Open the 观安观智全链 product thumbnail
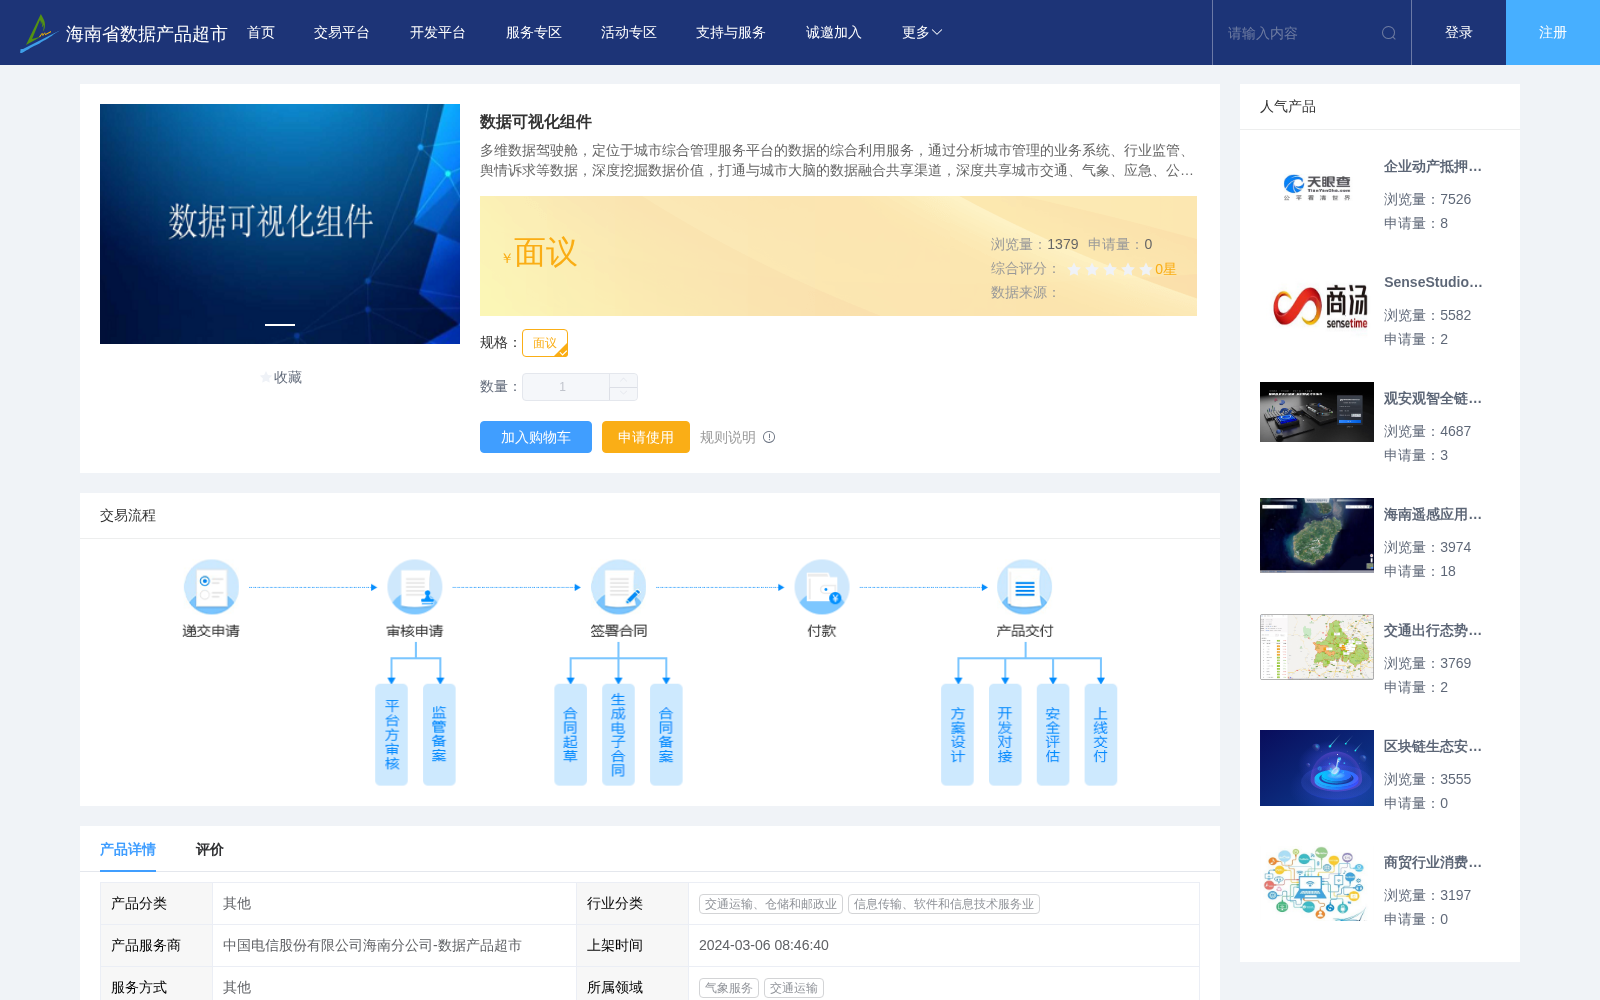 [1317, 412]
